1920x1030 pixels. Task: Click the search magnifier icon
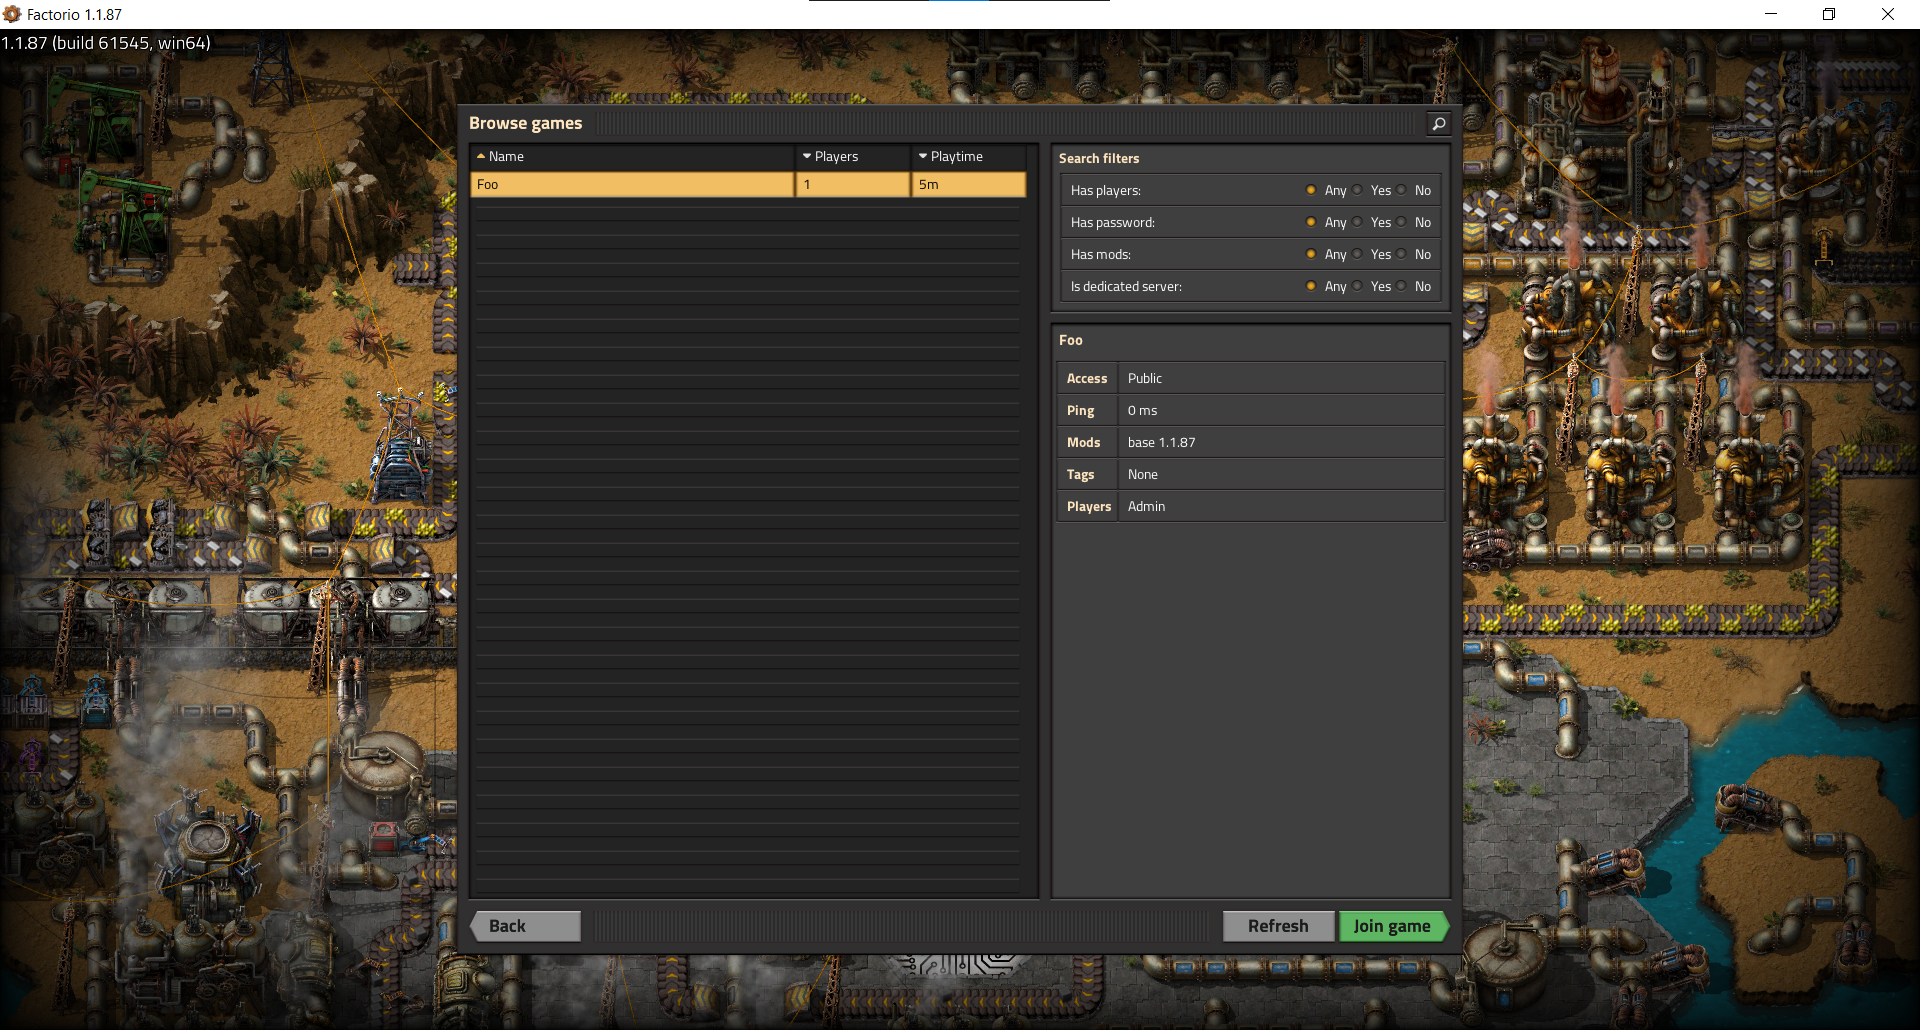pos(1438,124)
